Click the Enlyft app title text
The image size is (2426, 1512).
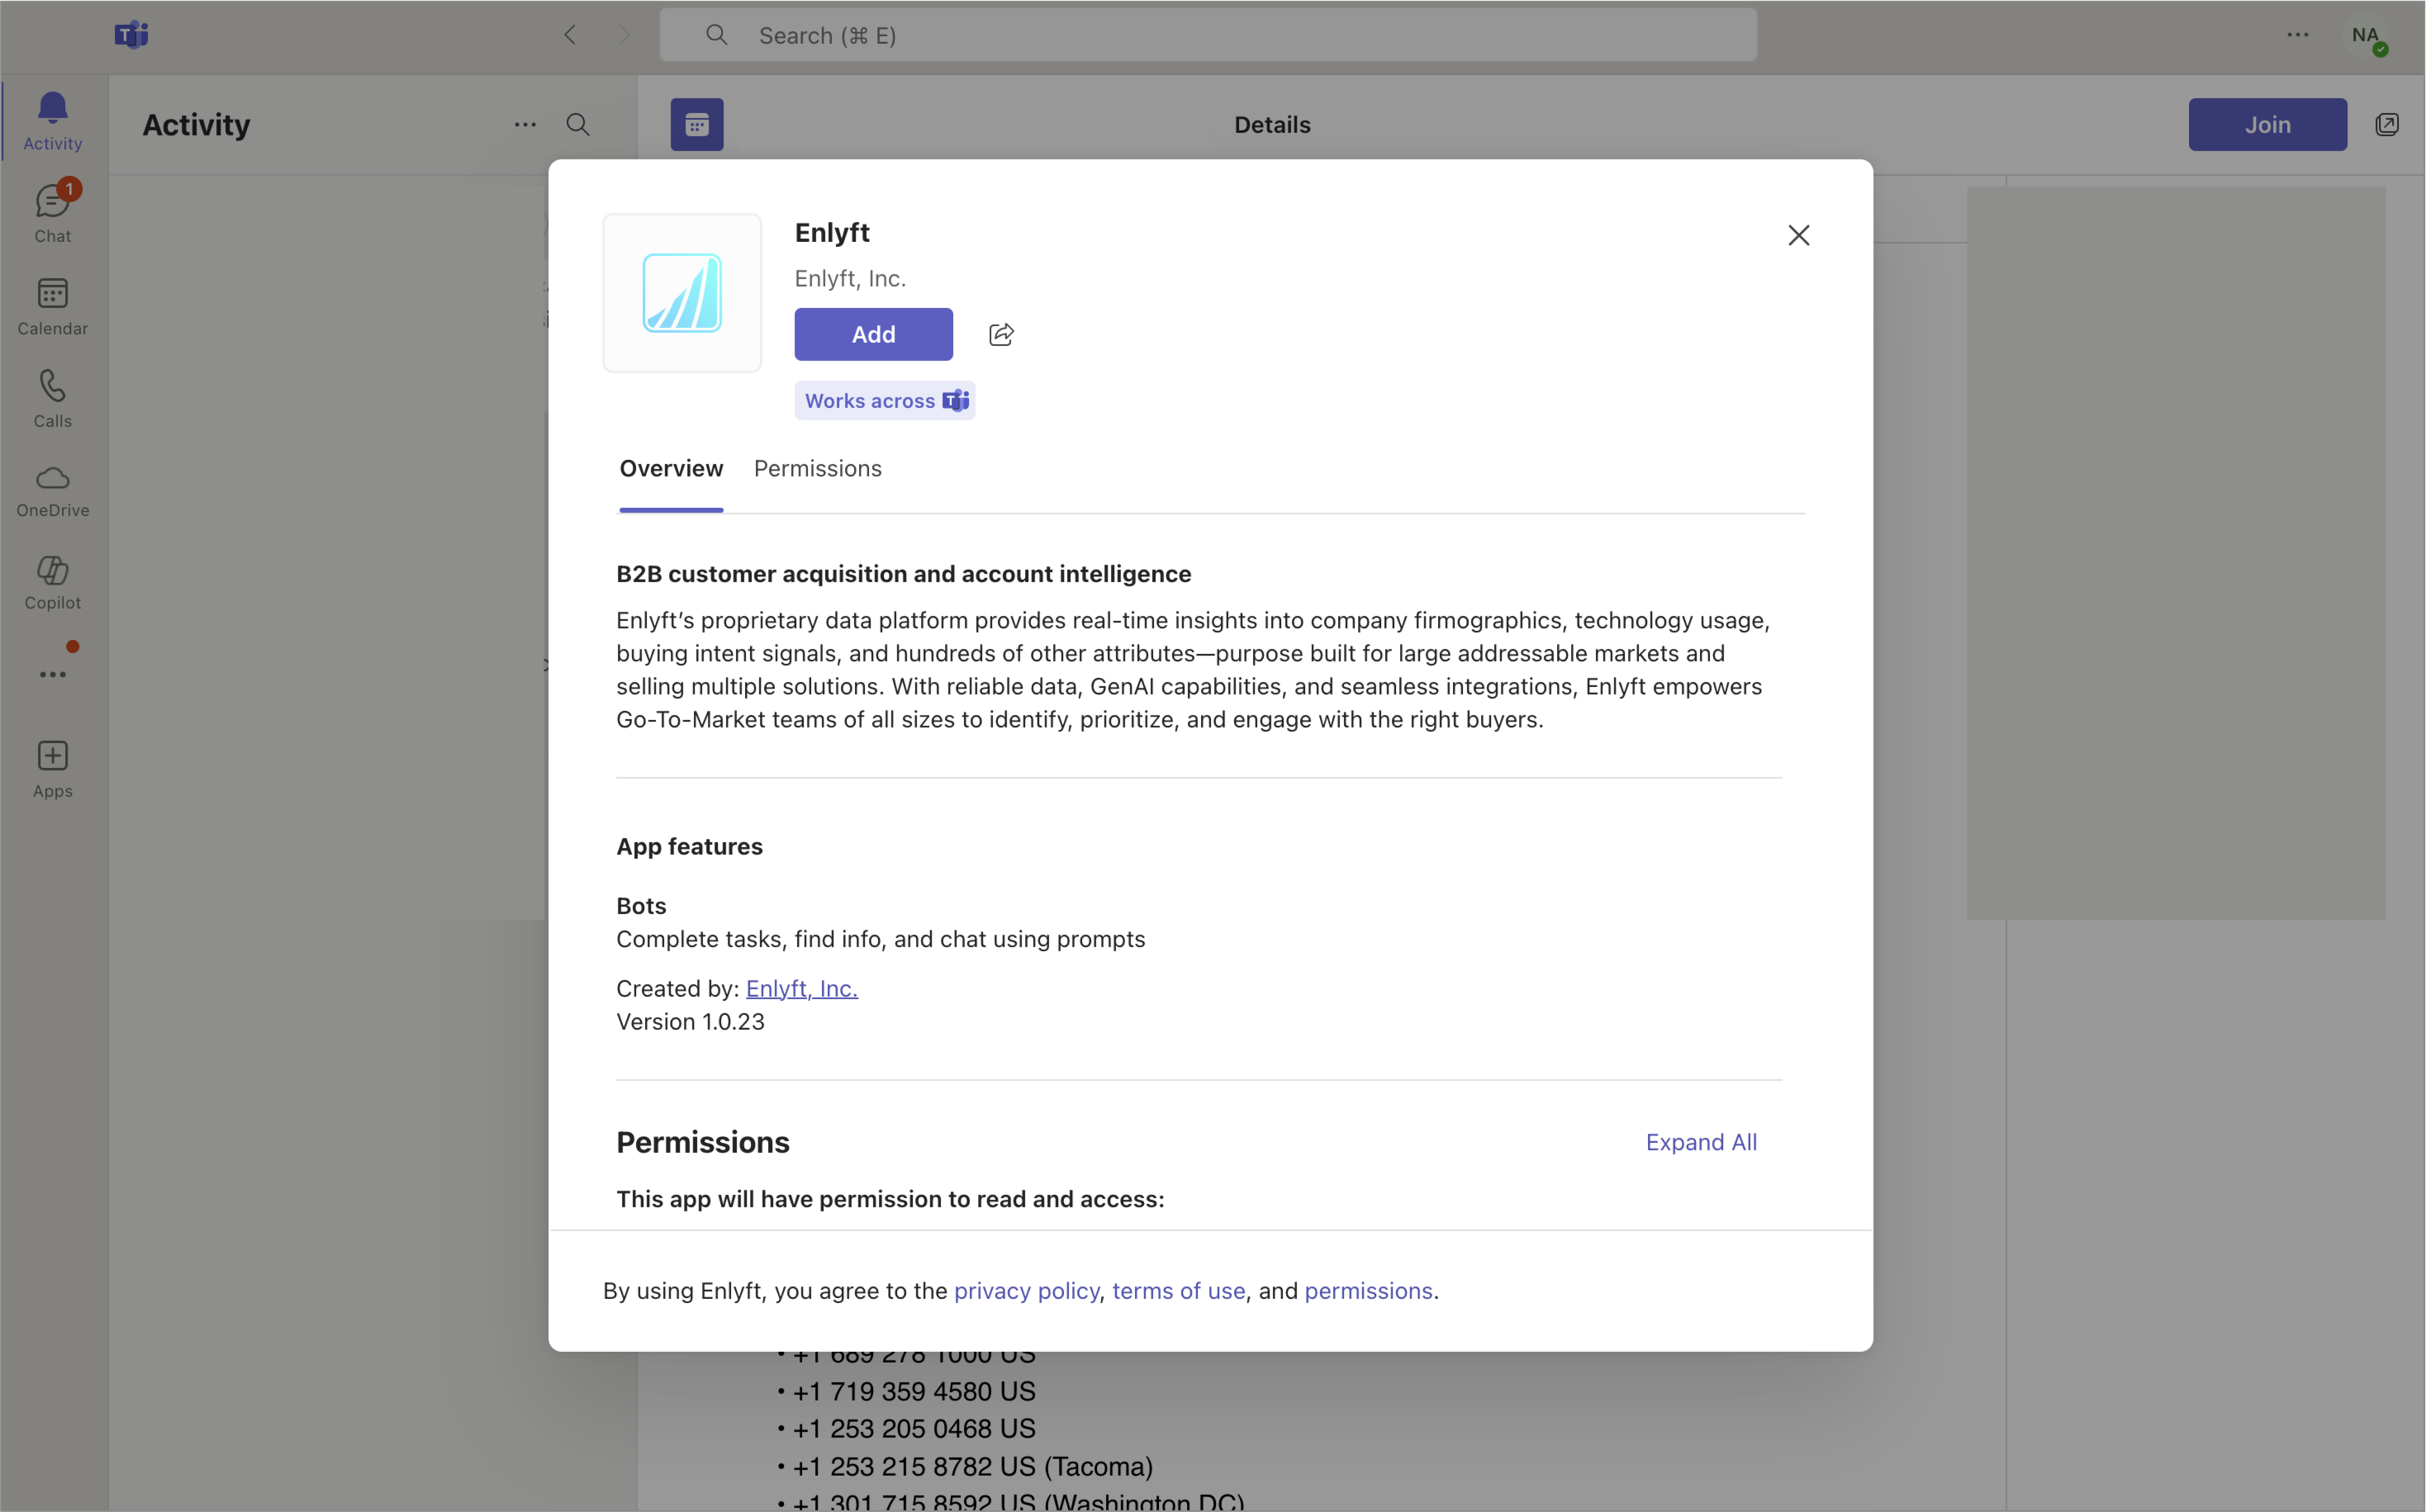[x=832, y=233]
